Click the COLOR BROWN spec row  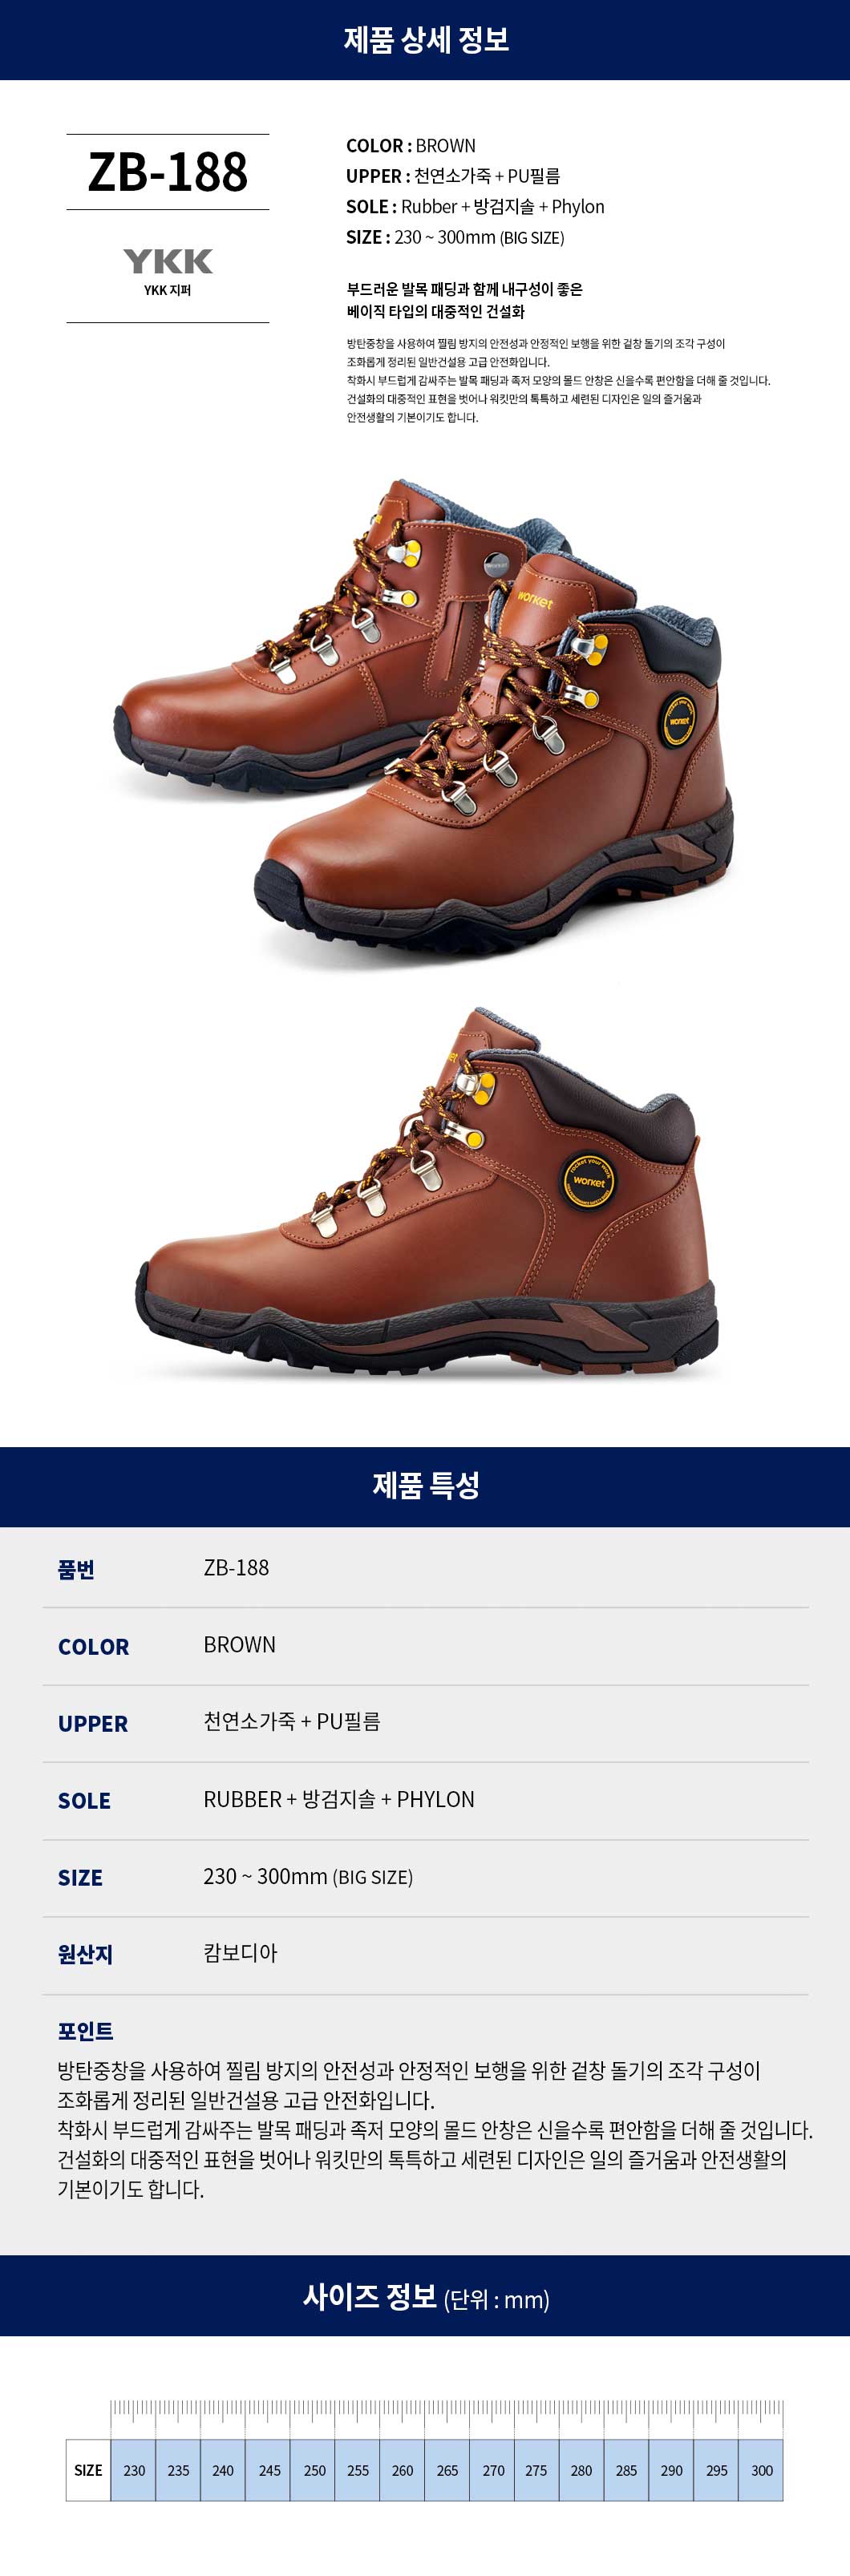click(x=425, y=1646)
